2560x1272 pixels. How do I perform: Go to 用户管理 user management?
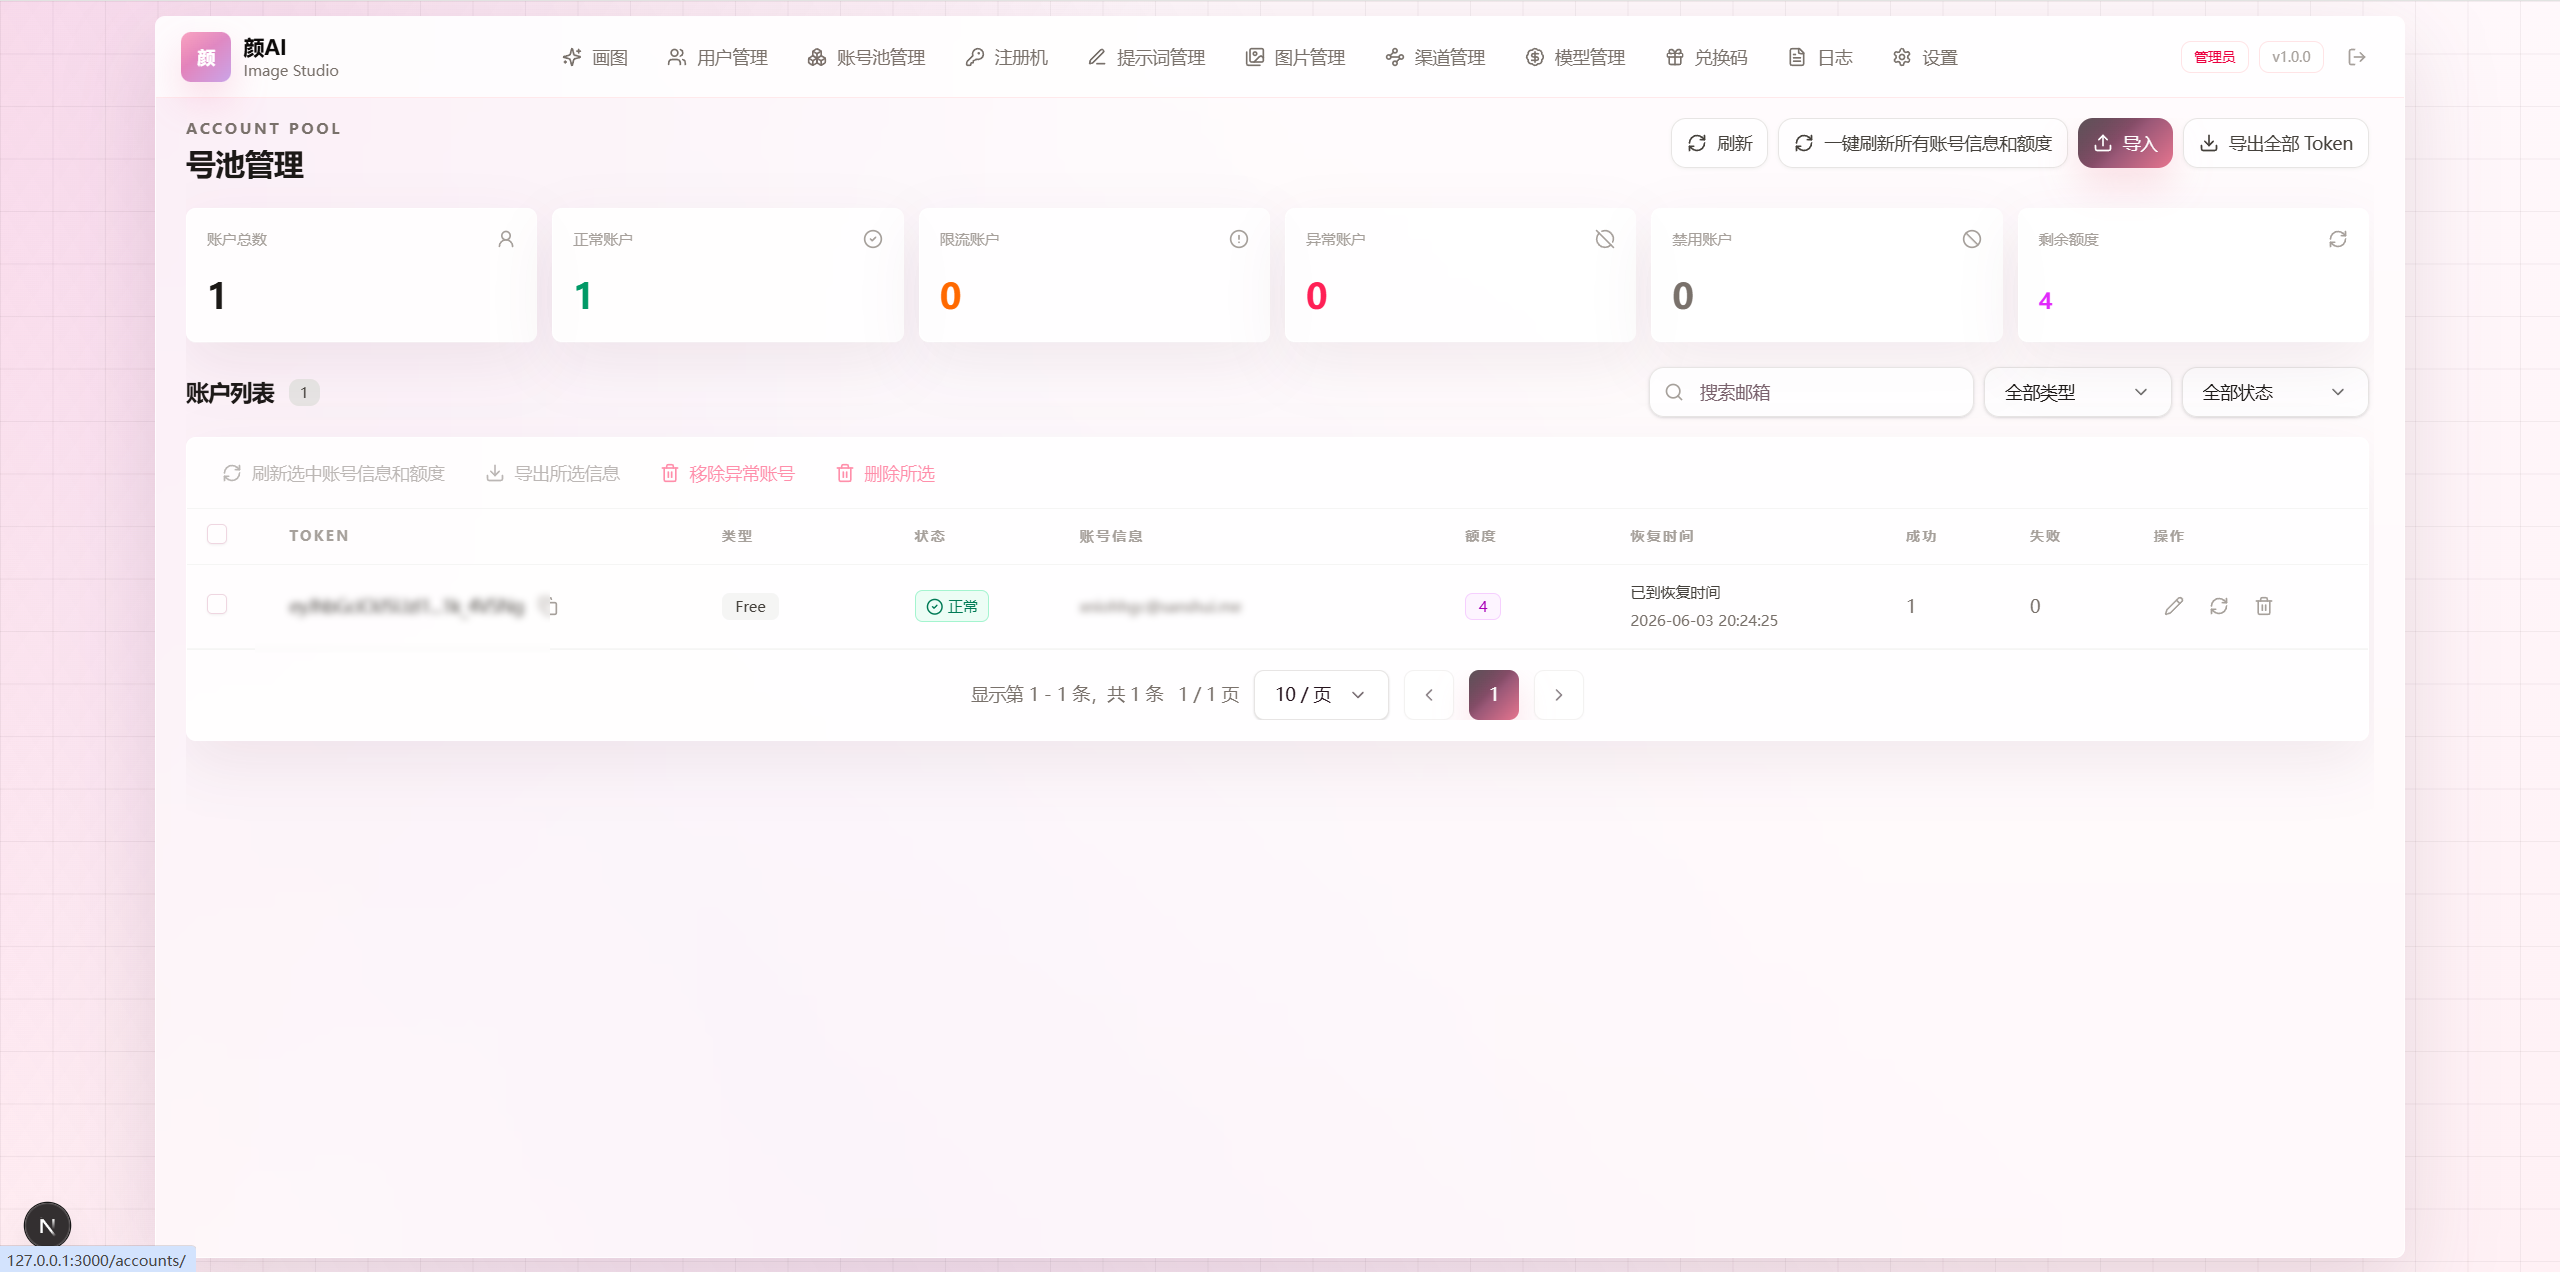pyautogui.click(x=718, y=57)
